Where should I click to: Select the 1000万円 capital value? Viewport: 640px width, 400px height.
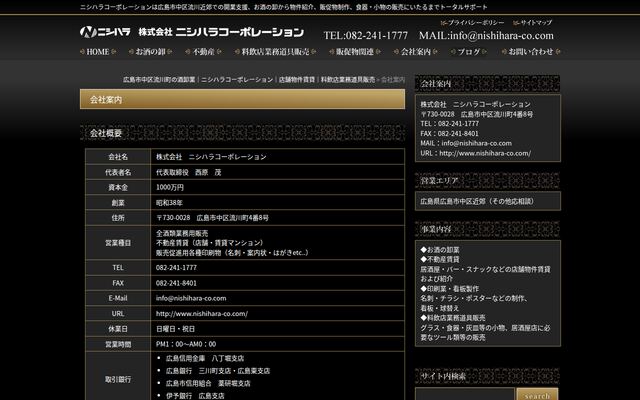click(170, 187)
